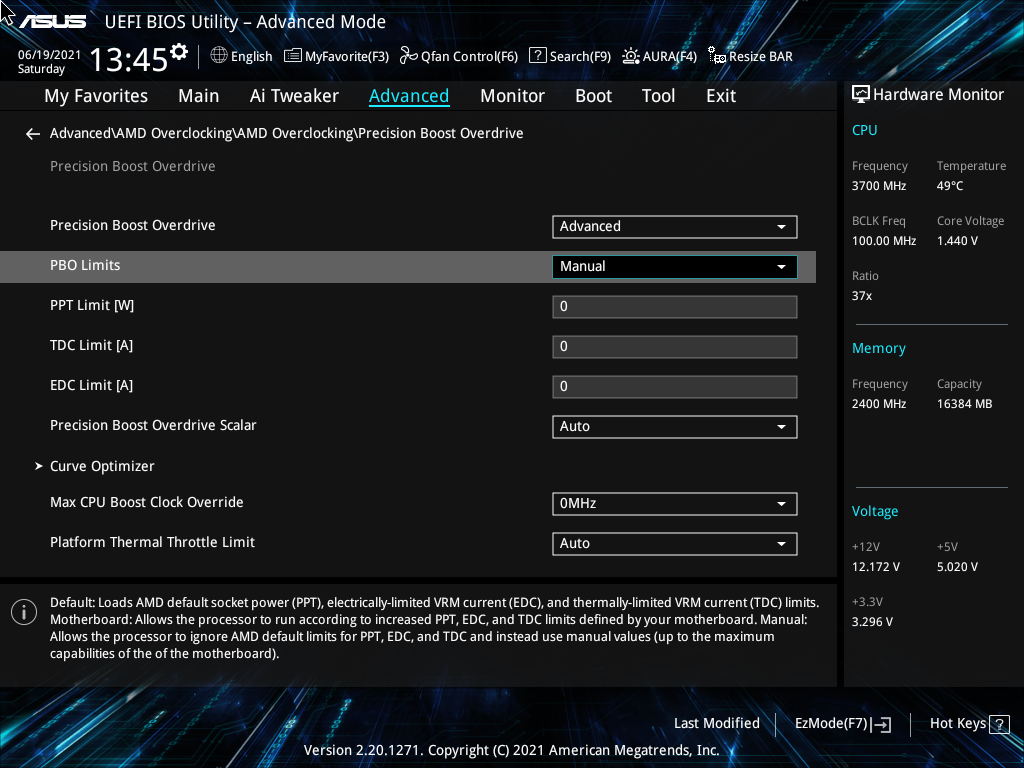Open AURA(F4) lighting icon
The image size is (1024, 768).
coord(630,56)
